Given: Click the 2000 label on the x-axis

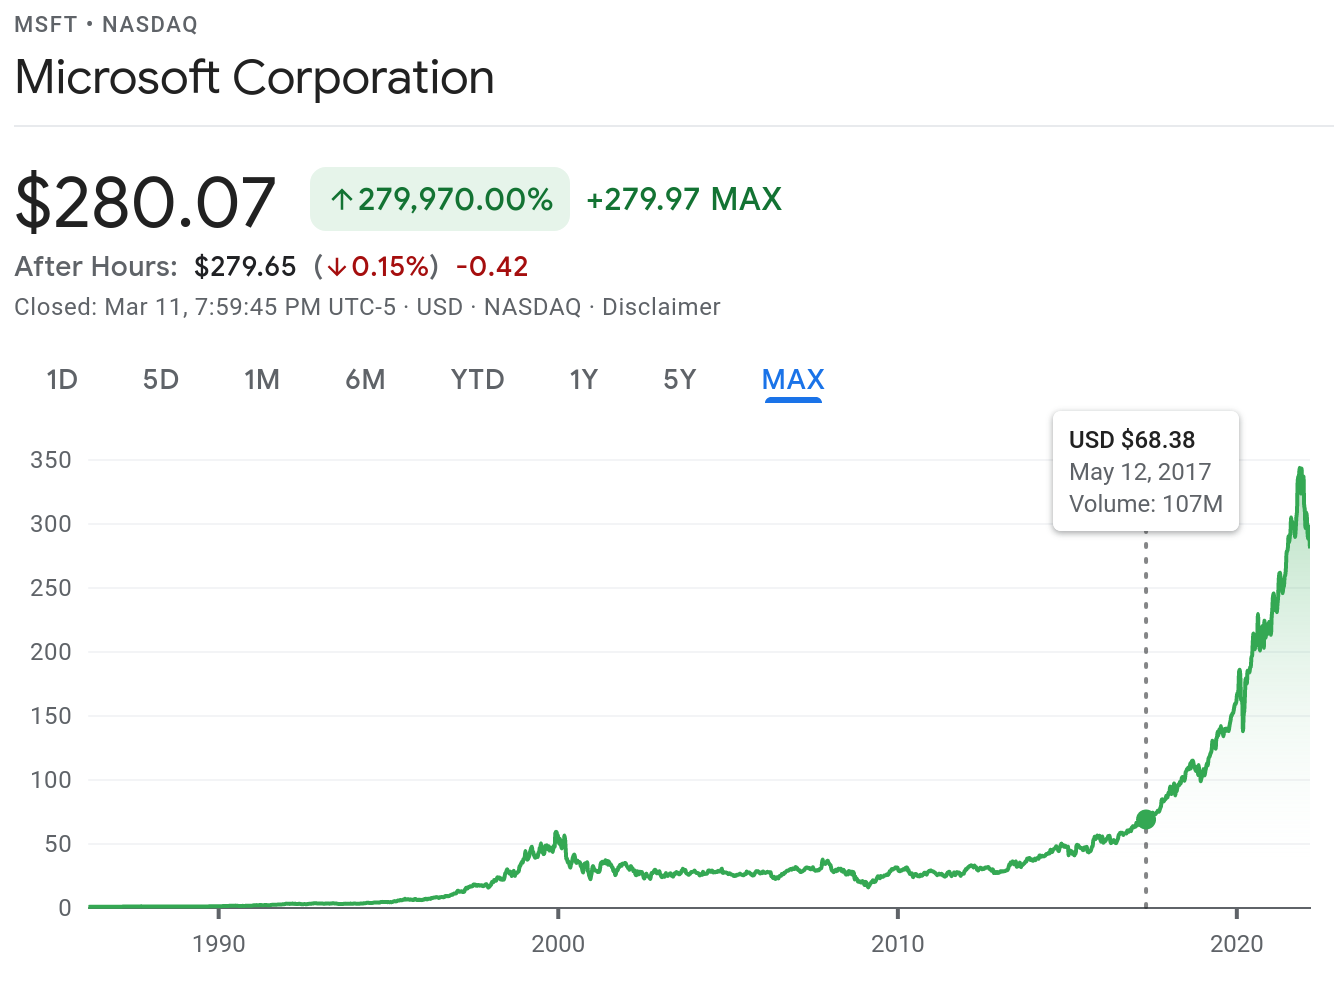Looking at the screenshot, I should point(558,944).
